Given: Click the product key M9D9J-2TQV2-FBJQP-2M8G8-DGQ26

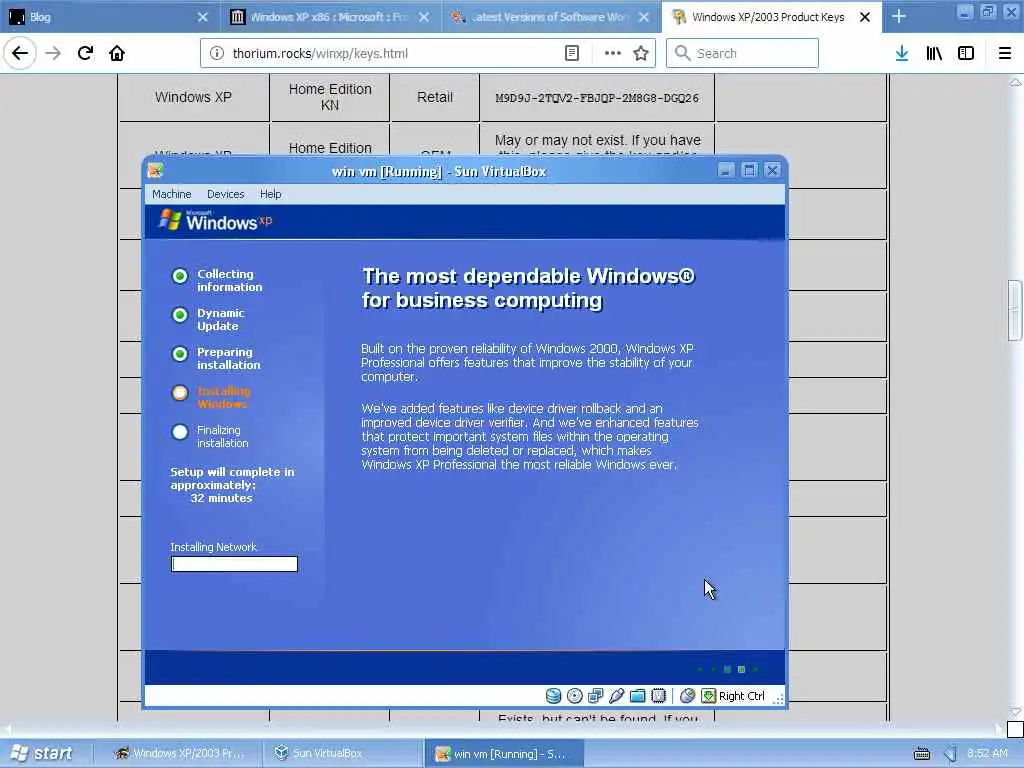Looking at the screenshot, I should pos(597,98).
